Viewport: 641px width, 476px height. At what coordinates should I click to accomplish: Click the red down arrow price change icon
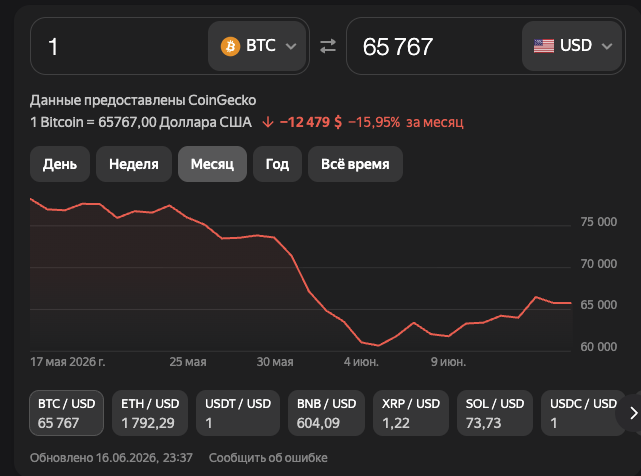(268, 122)
